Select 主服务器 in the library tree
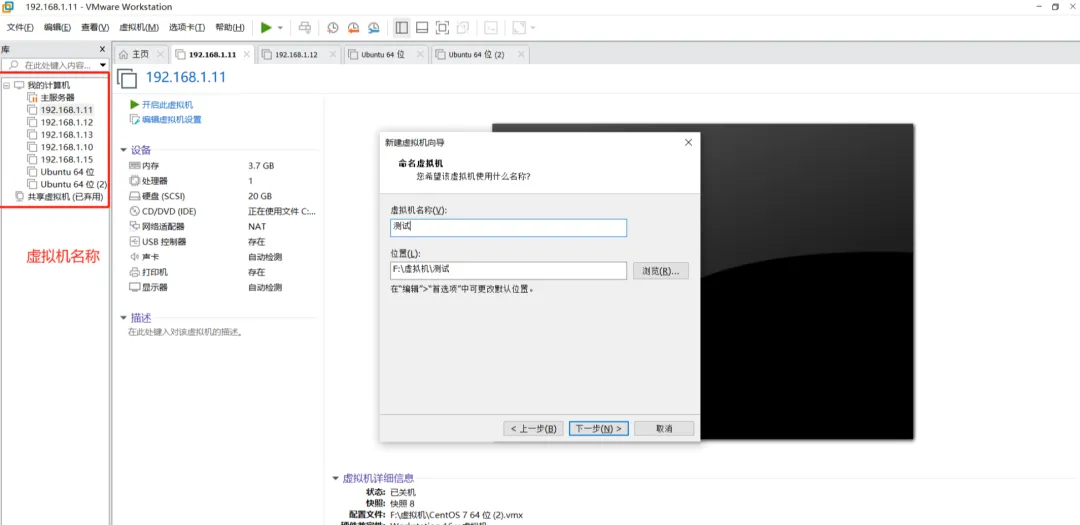 pos(57,97)
